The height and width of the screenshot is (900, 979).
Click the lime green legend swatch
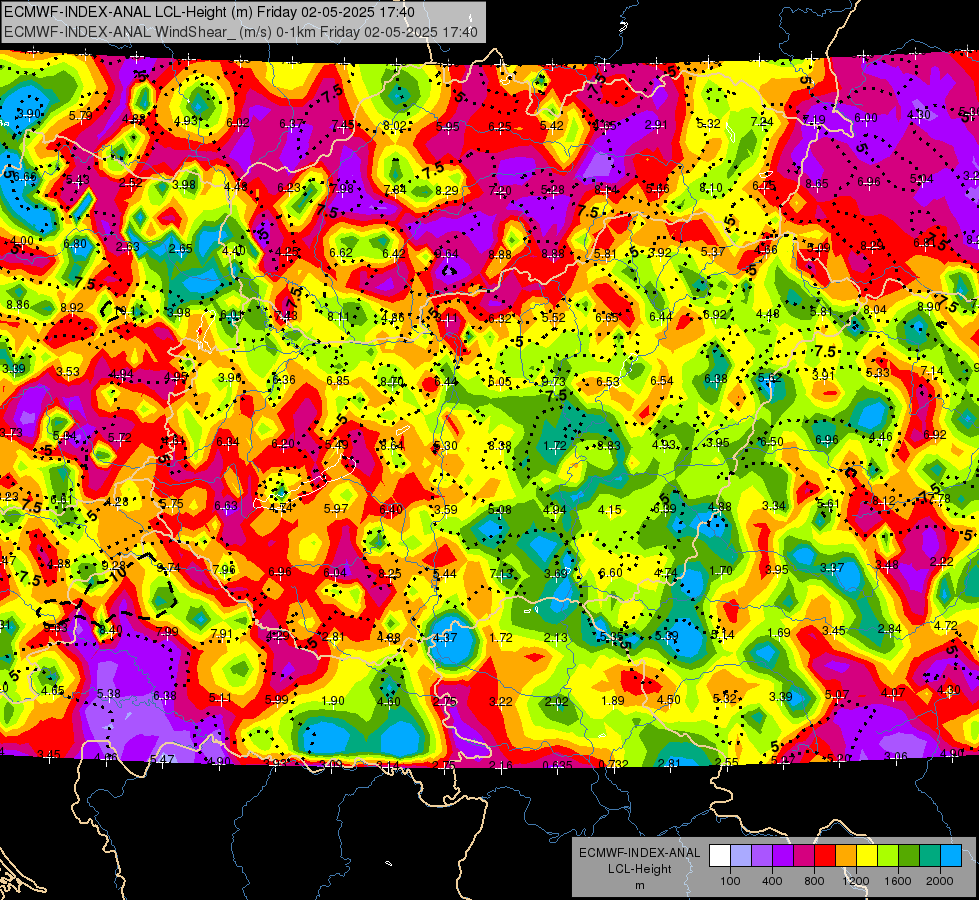888,856
